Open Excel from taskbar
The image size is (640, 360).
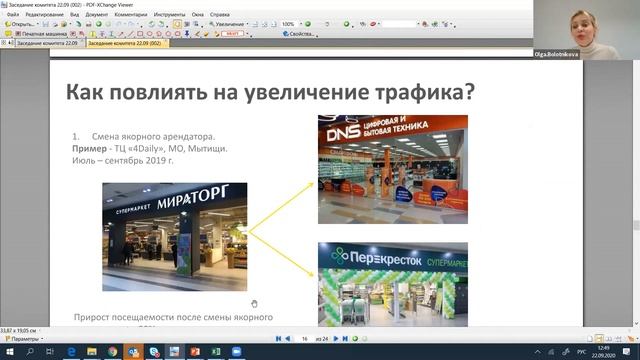pyautogui.click(x=216, y=351)
